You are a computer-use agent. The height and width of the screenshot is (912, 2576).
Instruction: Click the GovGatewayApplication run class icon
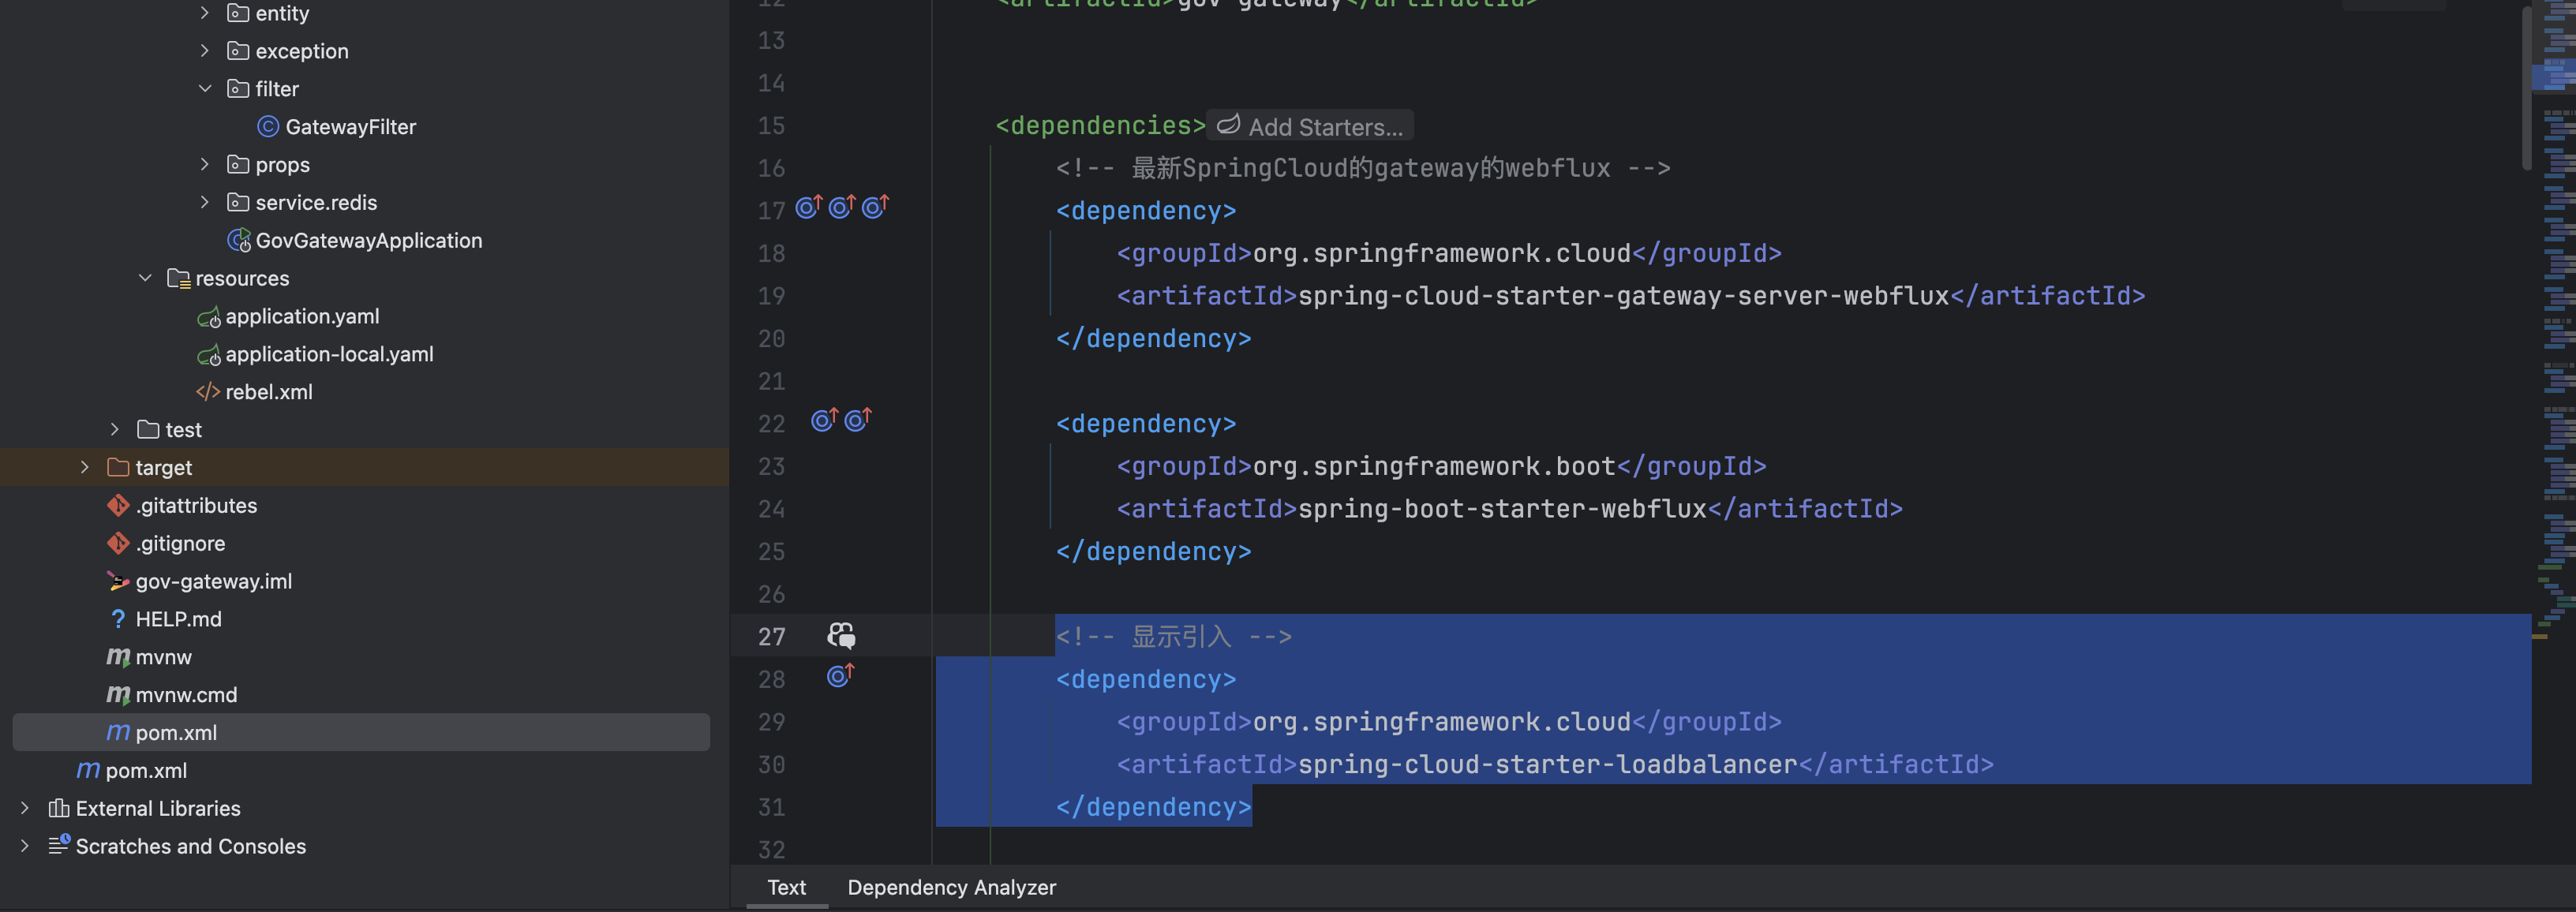(x=239, y=241)
